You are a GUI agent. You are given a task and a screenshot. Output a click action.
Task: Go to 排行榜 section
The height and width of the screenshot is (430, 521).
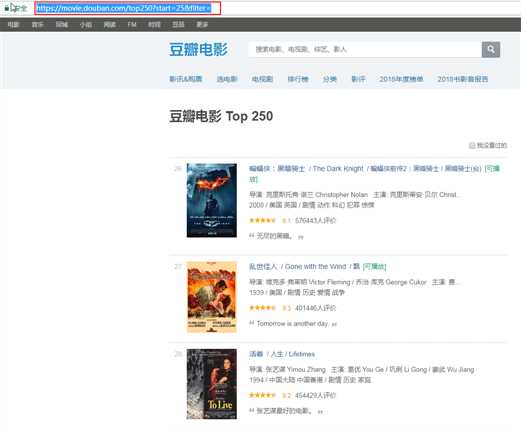[x=298, y=79]
